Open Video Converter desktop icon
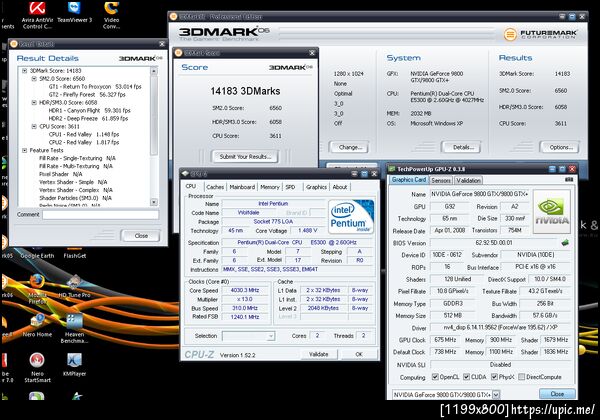600x420 pixels. (111, 15)
